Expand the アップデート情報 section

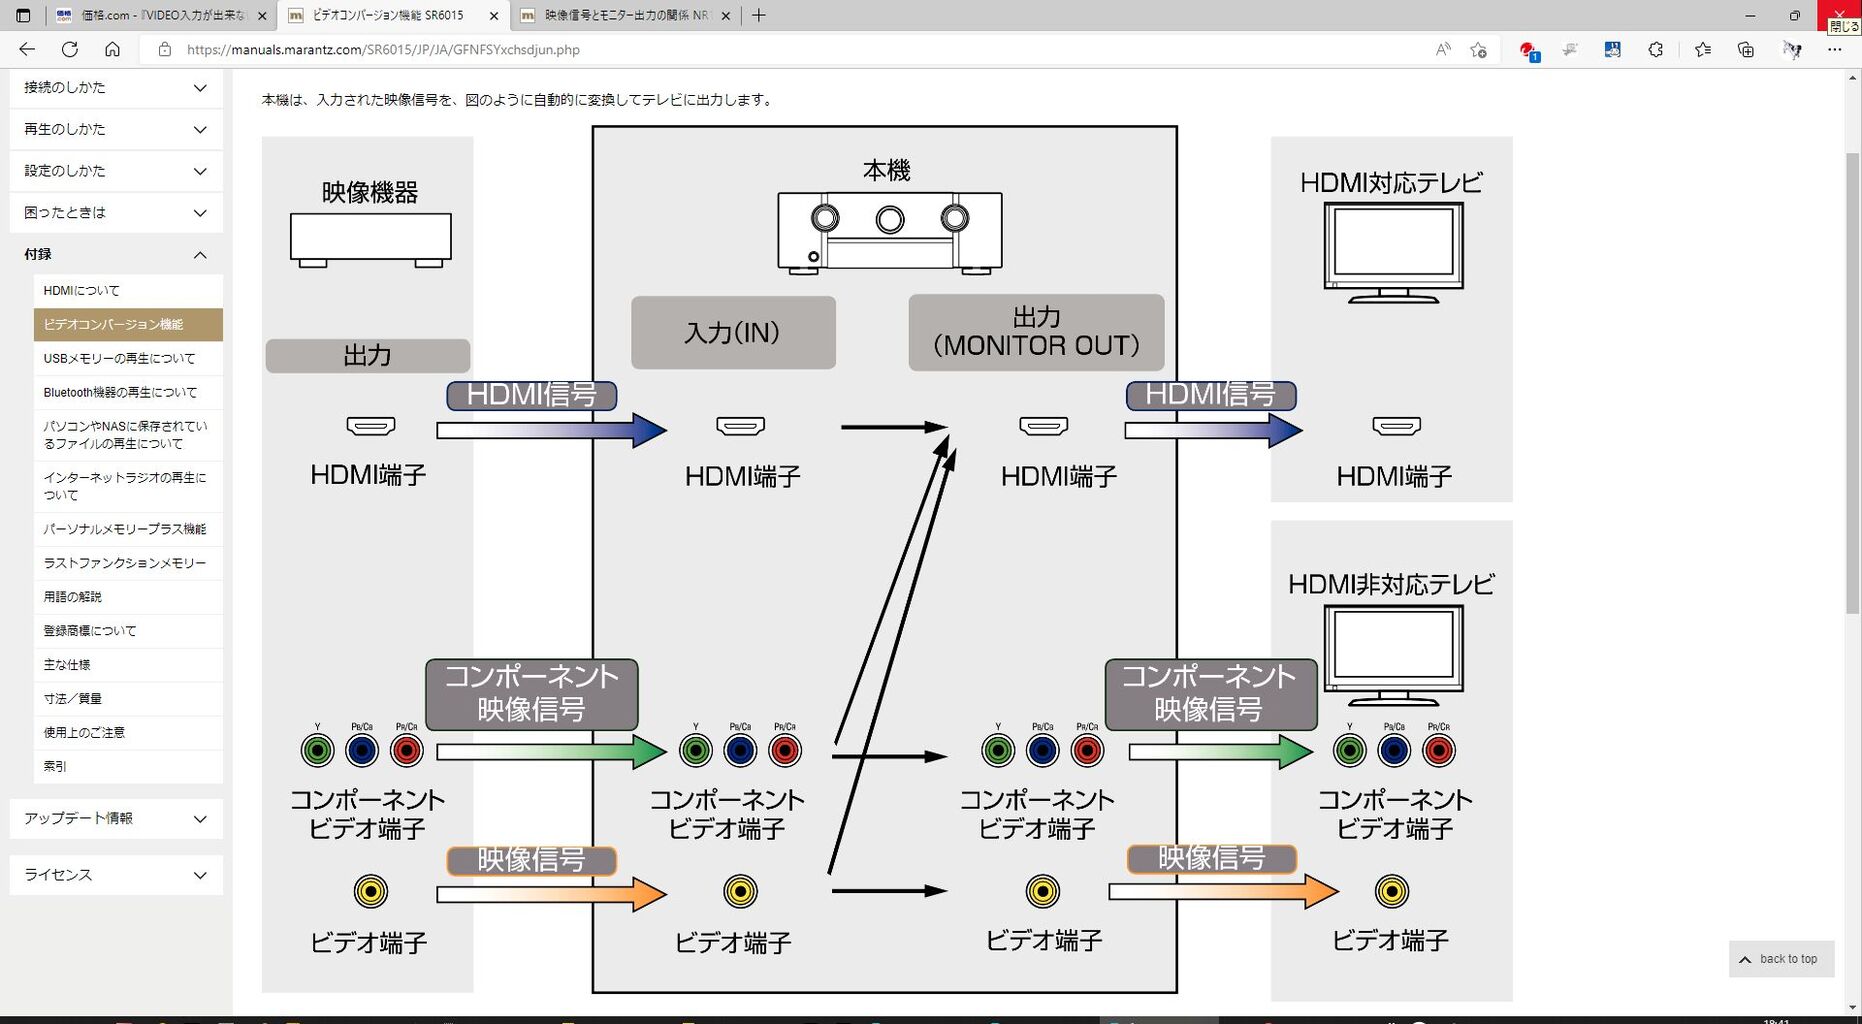[116, 818]
